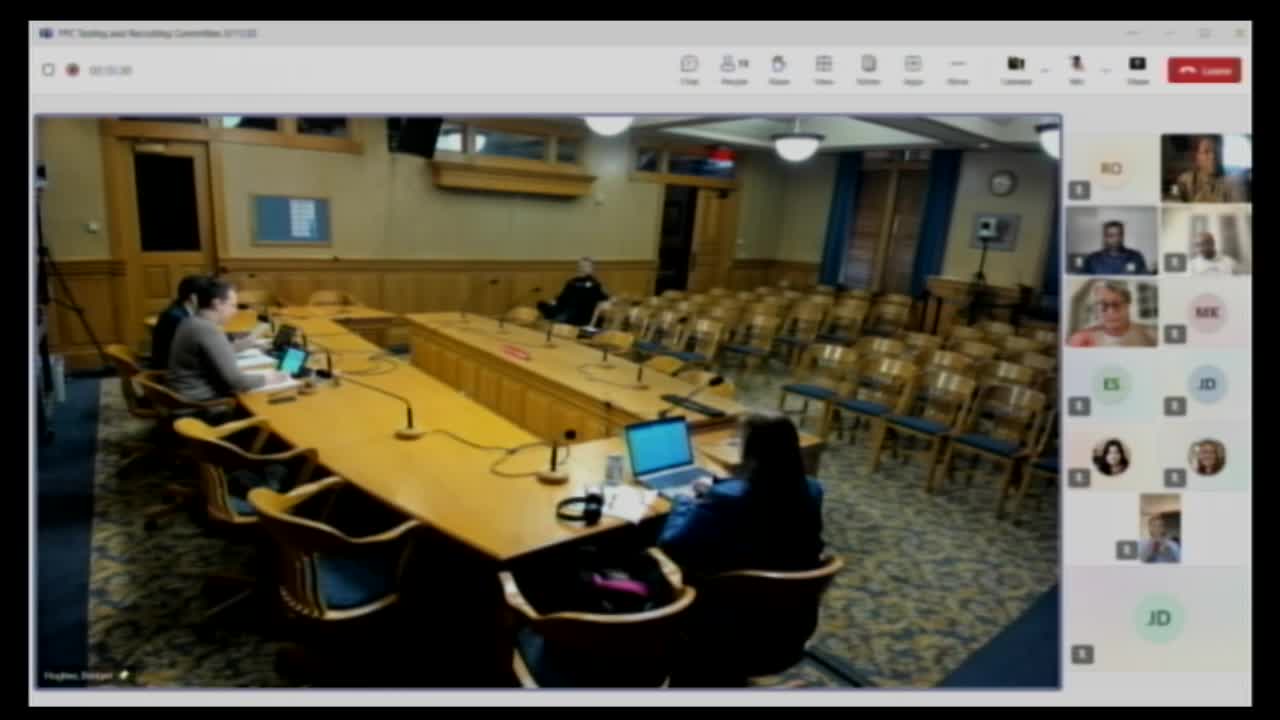
Task: Select the large JD tile at bottom
Action: click(x=1158, y=617)
